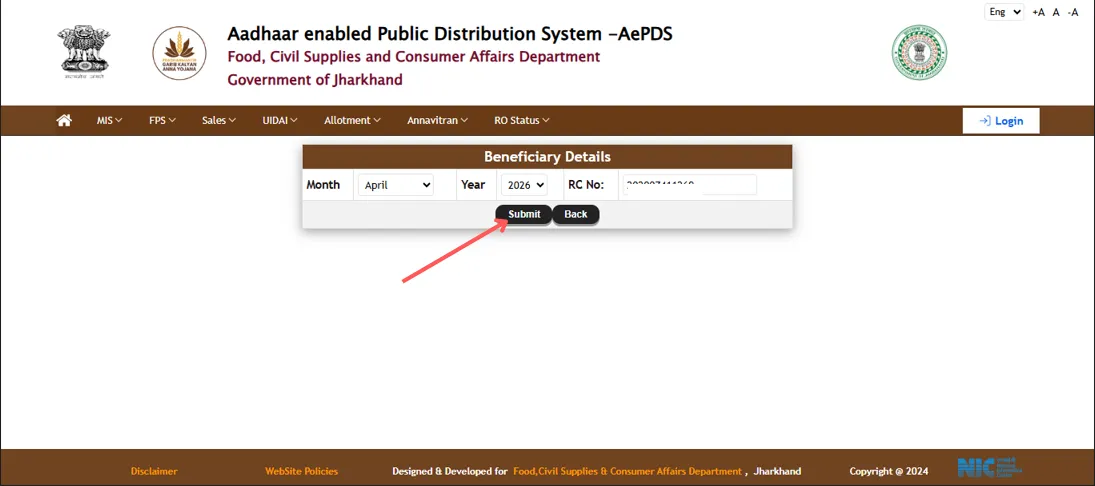The width and height of the screenshot is (1095, 486).
Task: Expand the FPS menu
Action: [162, 120]
